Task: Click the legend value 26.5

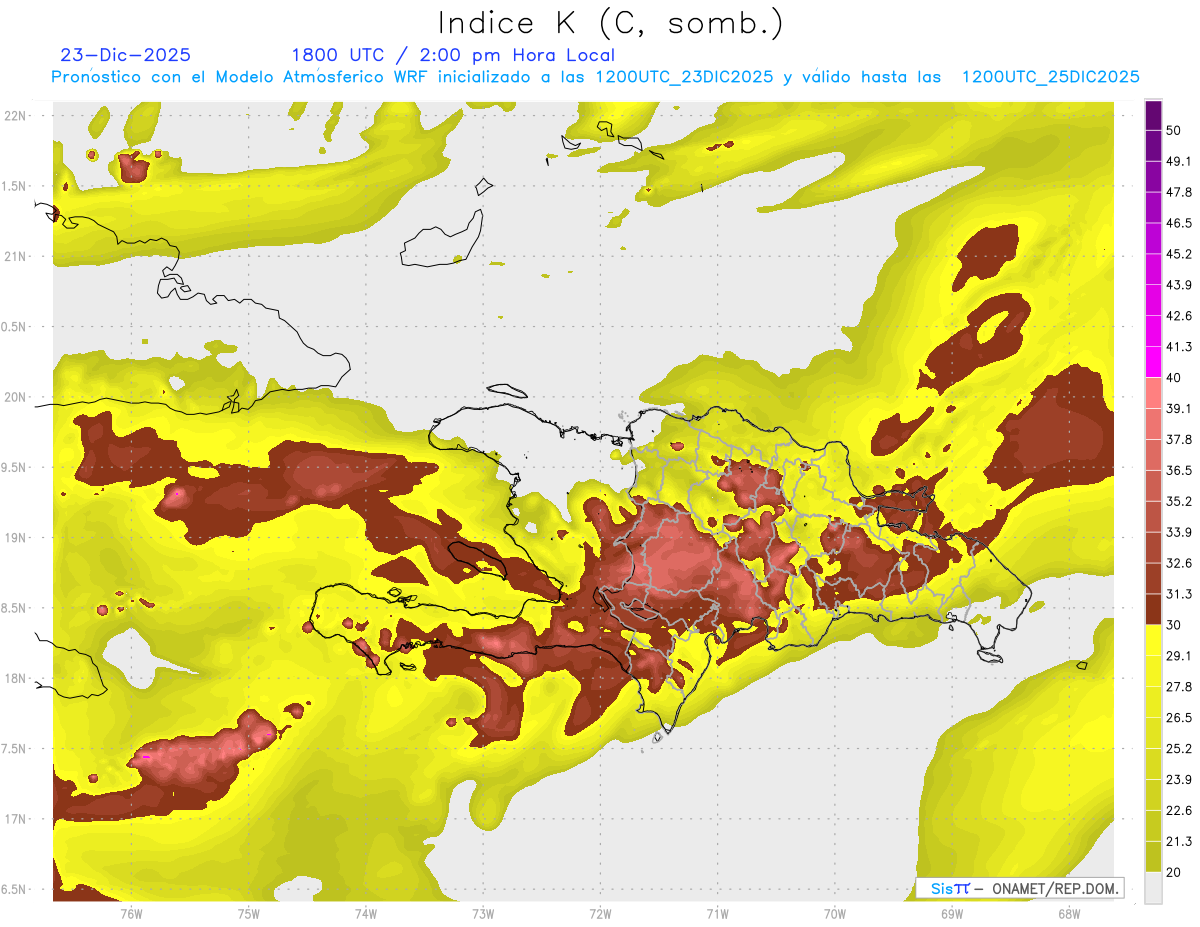Action: pos(1179,718)
